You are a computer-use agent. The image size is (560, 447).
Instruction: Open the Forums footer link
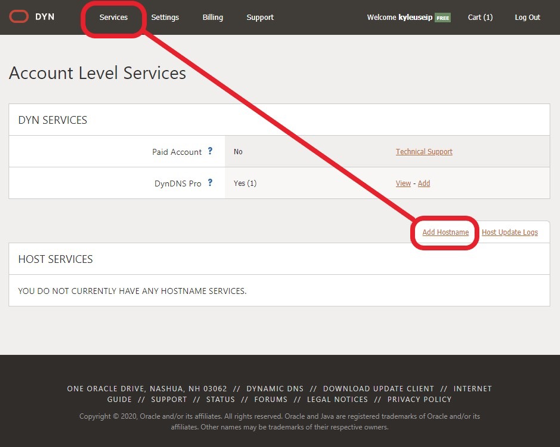271,399
